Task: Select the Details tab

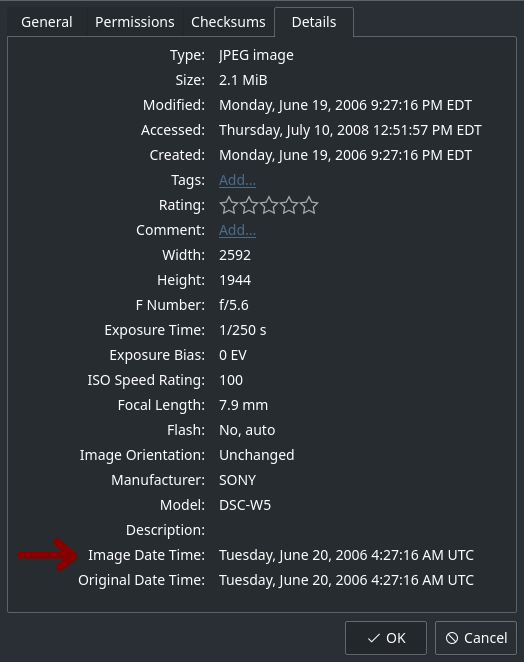Action: pos(314,22)
